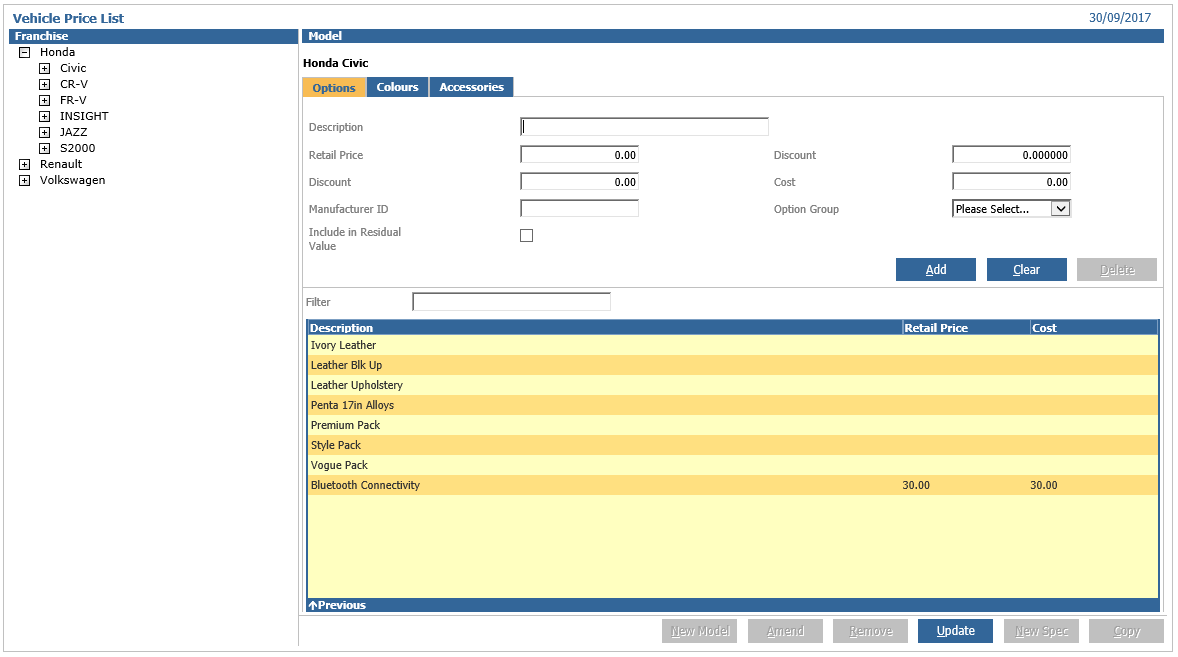This screenshot has width=1178, height=657.
Task: Click the Update button
Action: coord(956,631)
